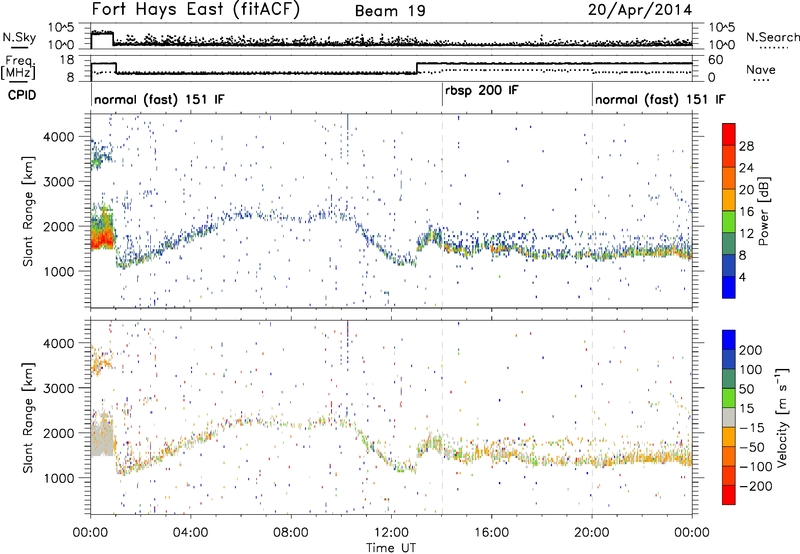Select the Velocity [m s-1] colorbar title
The image size is (800, 554).
point(782,417)
